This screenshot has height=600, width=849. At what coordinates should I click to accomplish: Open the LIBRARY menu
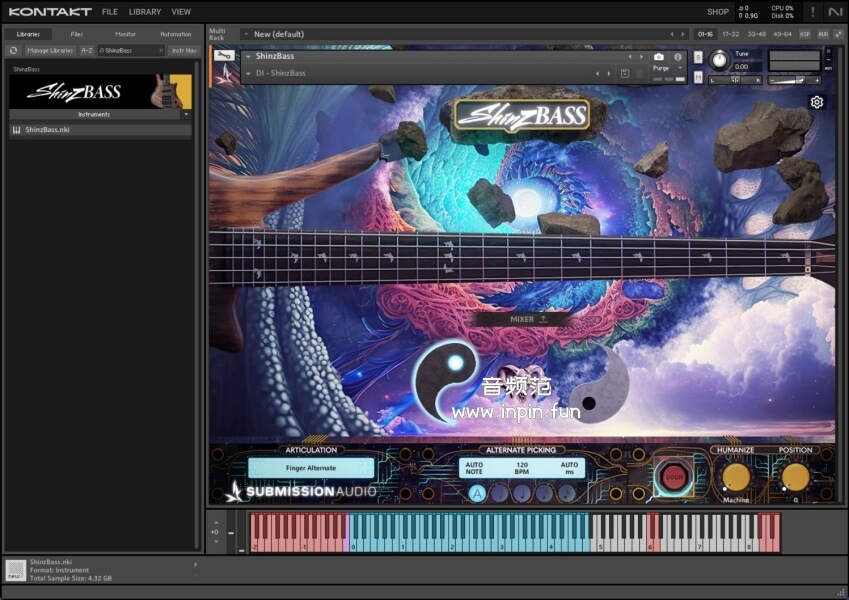pyautogui.click(x=144, y=12)
